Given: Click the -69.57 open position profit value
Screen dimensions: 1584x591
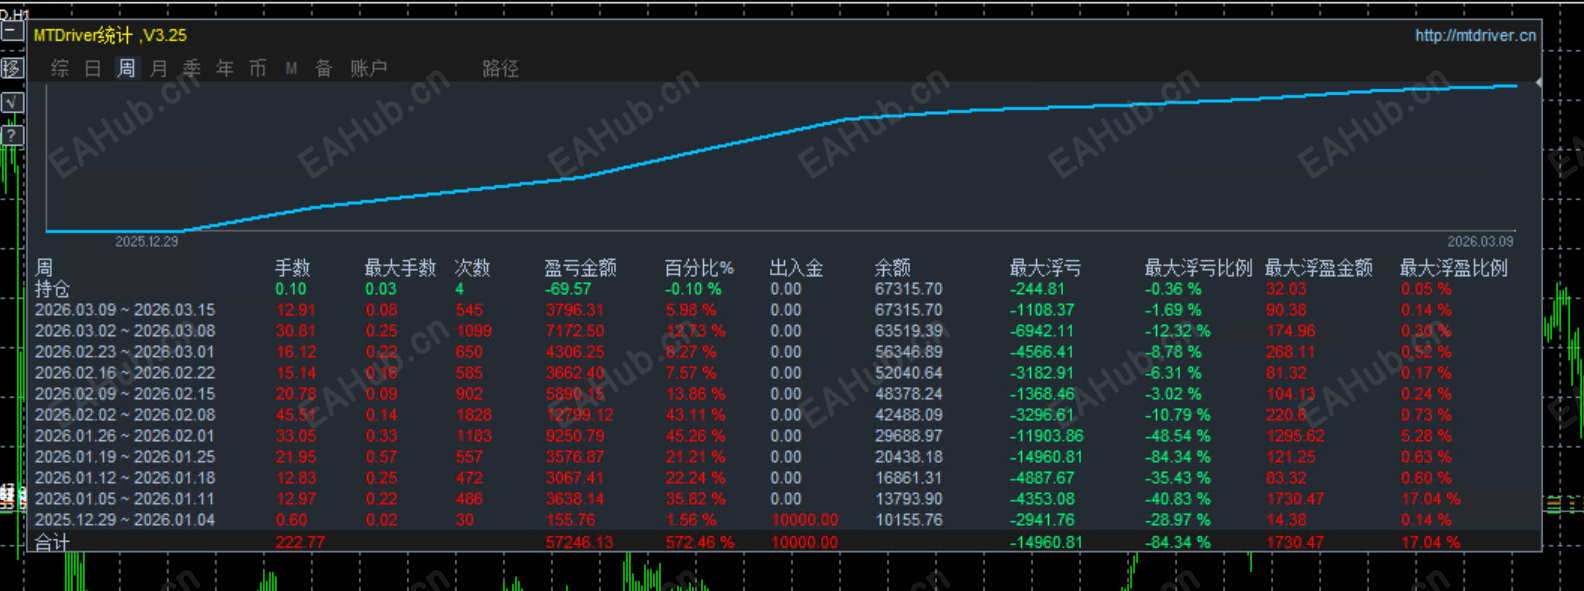Looking at the screenshot, I should coord(568,289).
